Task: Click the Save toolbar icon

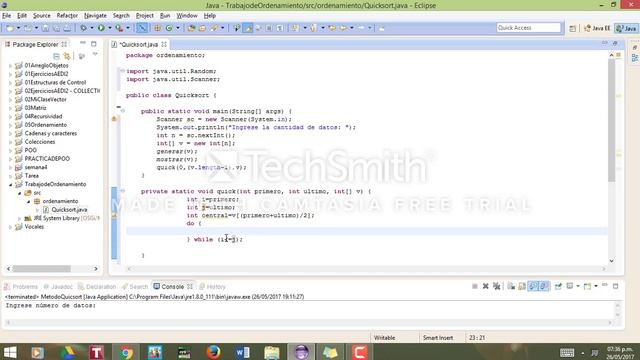Action: [45, 28]
